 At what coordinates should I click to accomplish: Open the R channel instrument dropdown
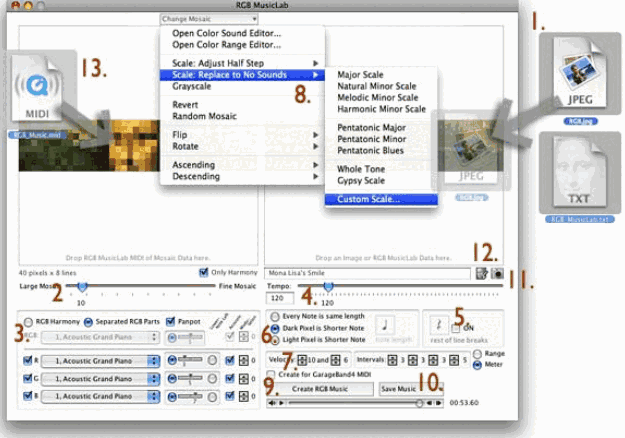100,361
